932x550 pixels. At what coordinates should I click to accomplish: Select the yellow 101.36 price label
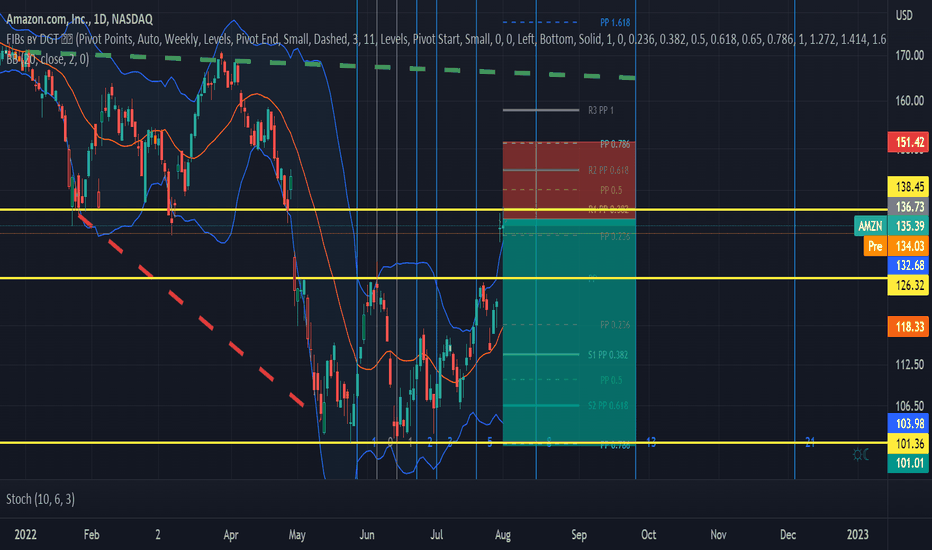[908, 444]
